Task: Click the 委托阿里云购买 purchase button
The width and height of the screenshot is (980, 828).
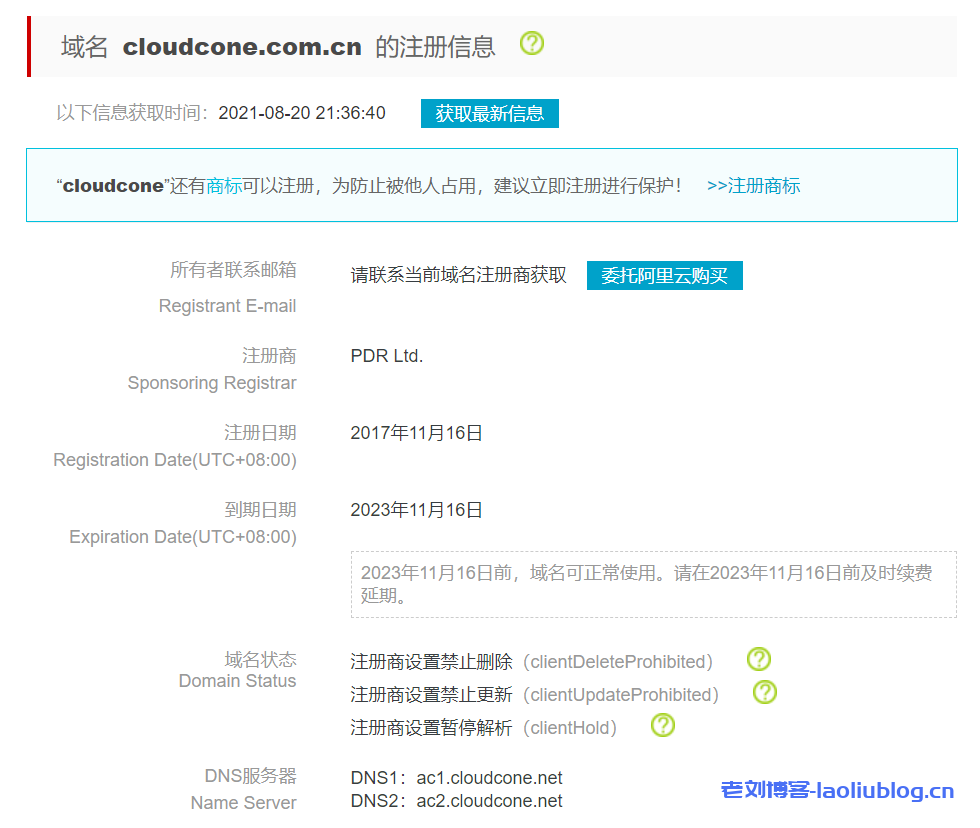Action: [664, 274]
